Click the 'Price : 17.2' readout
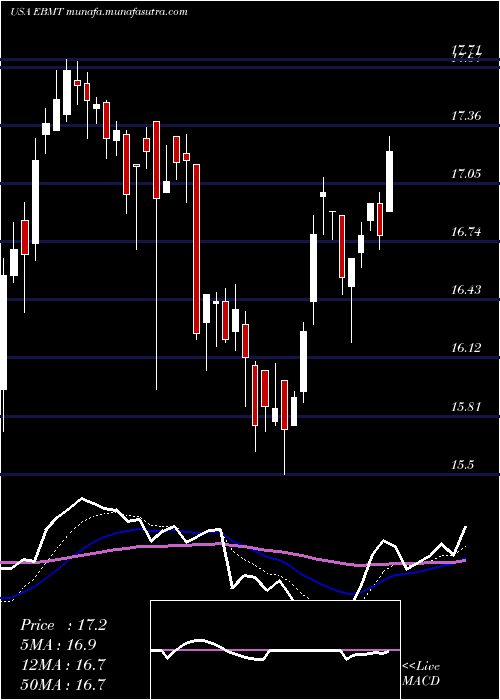The width and height of the screenshot is (500, 700). 63,625
